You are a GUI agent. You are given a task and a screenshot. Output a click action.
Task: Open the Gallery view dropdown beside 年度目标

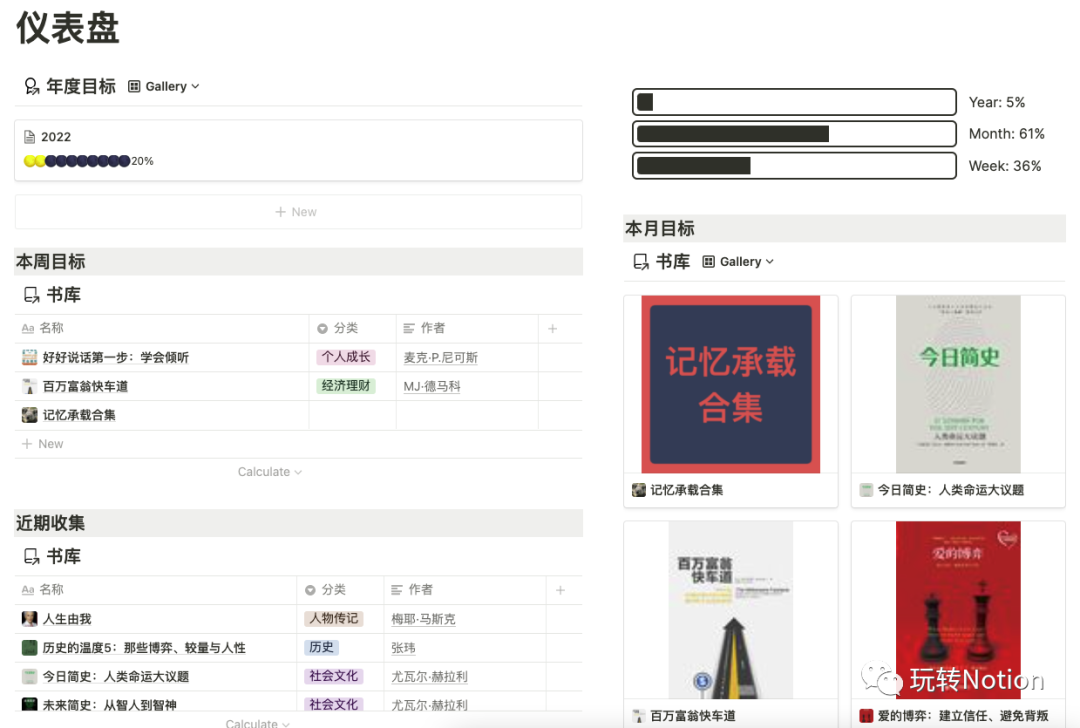[164, 87]
